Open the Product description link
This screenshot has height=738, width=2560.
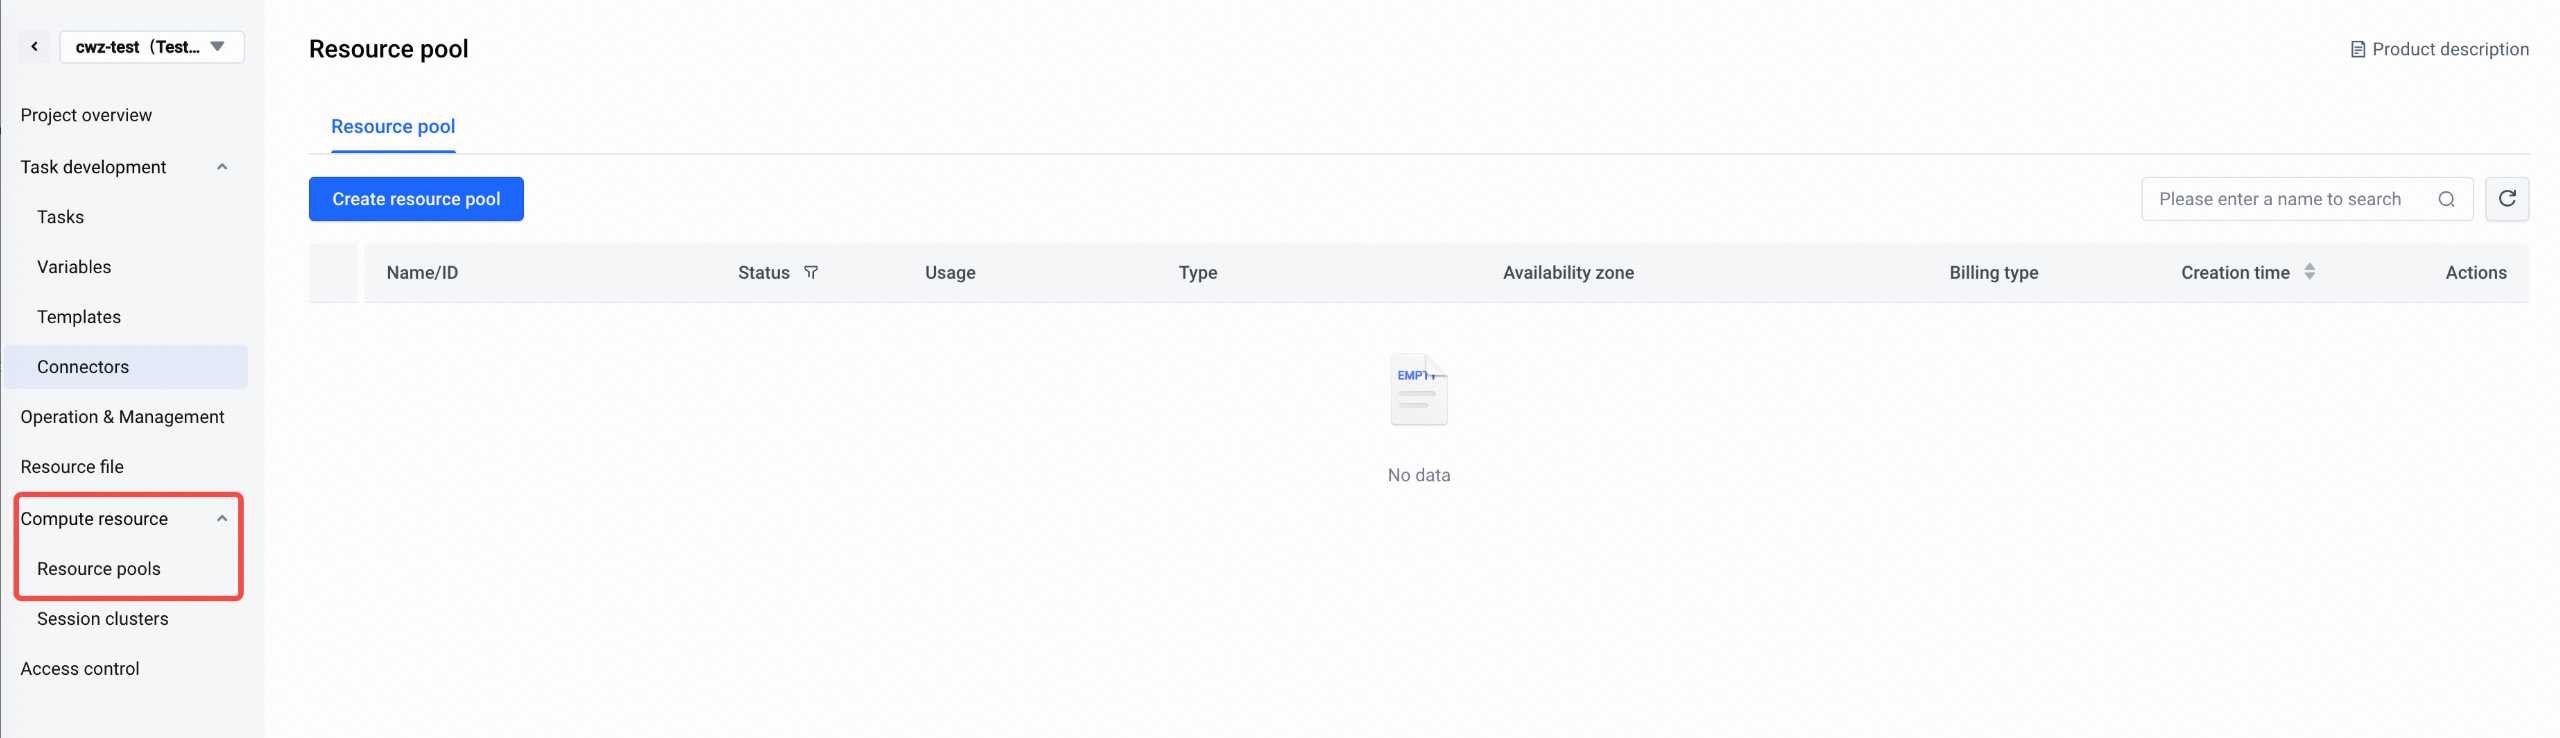click(2439, 49)
